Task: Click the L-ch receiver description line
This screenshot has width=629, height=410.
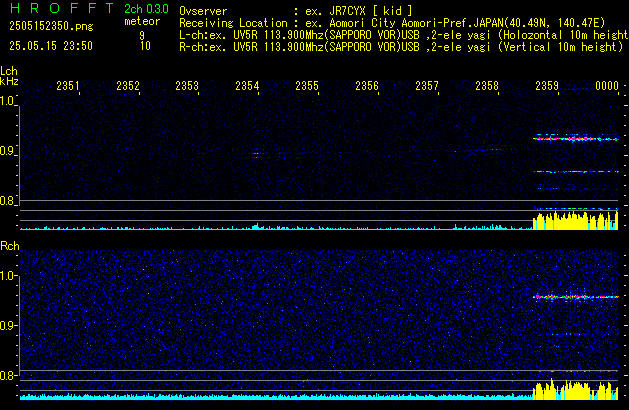Action: [x=404, y=35]
